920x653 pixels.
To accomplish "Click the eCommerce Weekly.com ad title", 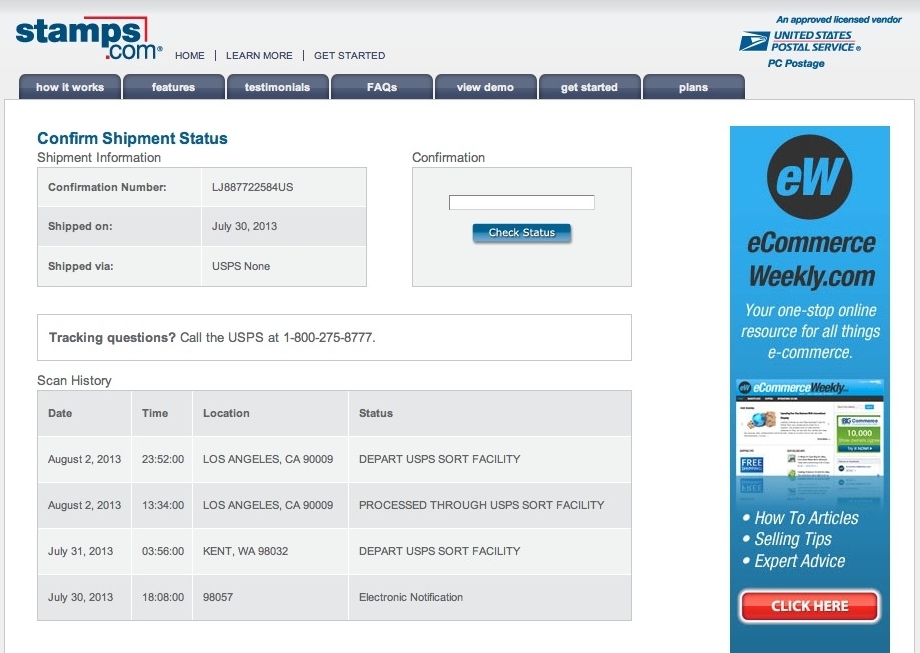I will (x=811, y=260).
